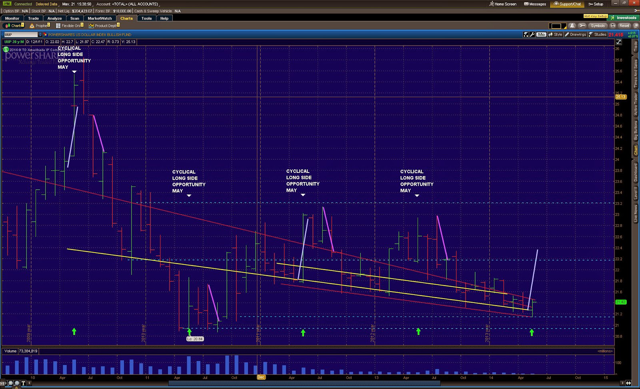Switch to the Monitor tab
Image resolution: width=640 pixels, height=389 pixels.
(x=12, y=18)
